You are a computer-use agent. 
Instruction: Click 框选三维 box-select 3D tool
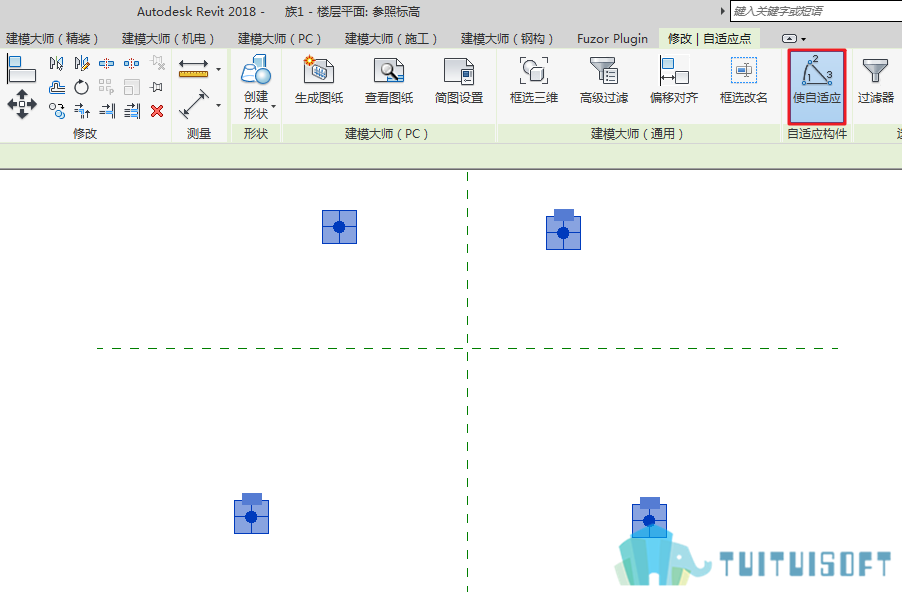tap(534, 81)
